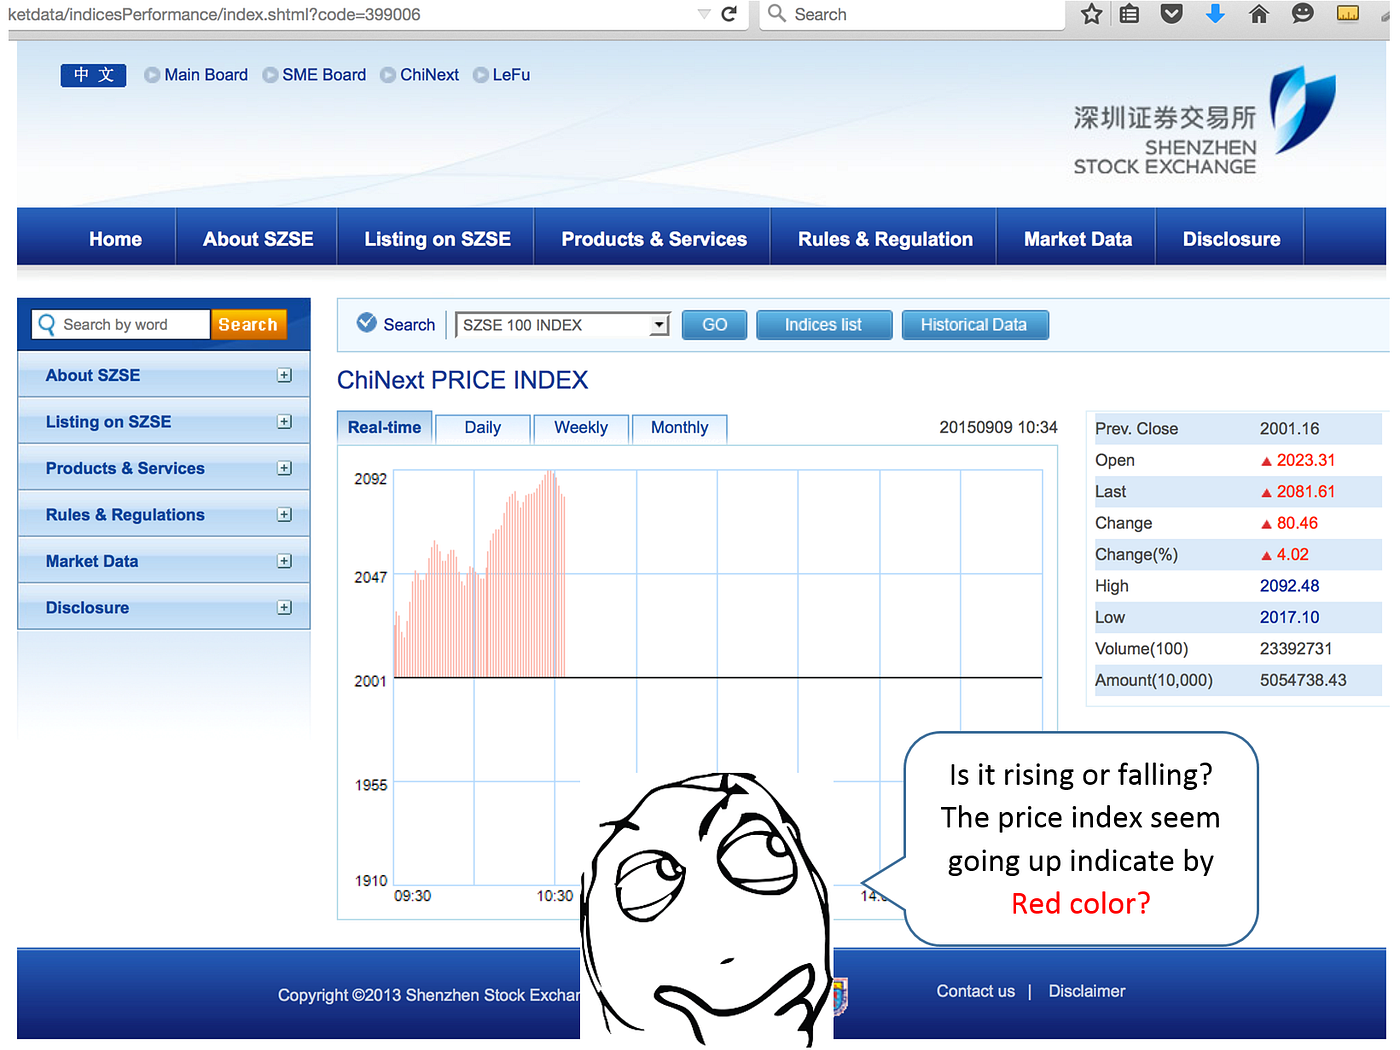Switch language with the 中文 button
Screen dimensions: 1400x1050
click(93, 75)
